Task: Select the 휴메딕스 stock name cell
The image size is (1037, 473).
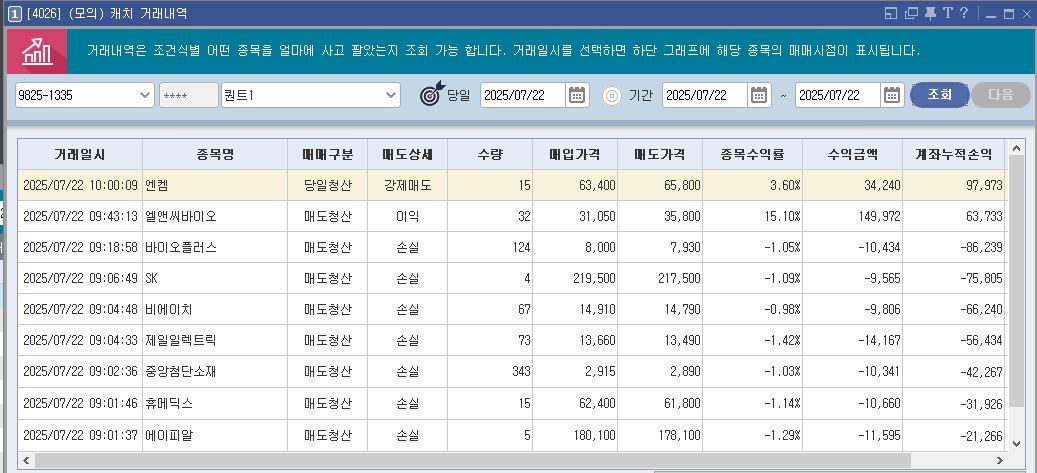Action: (x=215, y=402)
